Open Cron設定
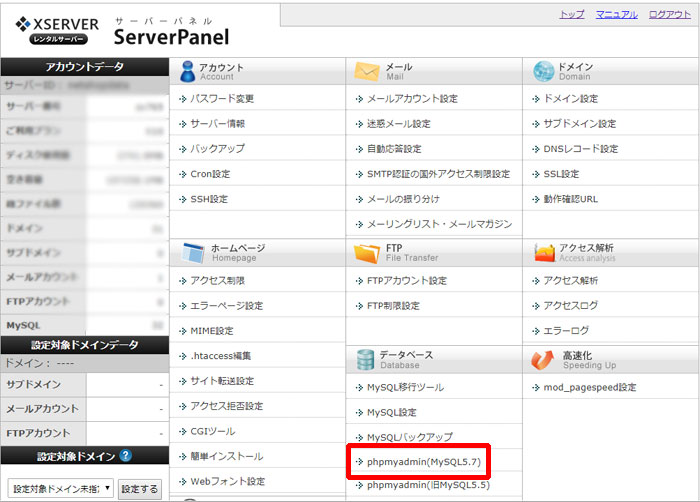This screenshot has height=502, width=700. coord(210,174)
